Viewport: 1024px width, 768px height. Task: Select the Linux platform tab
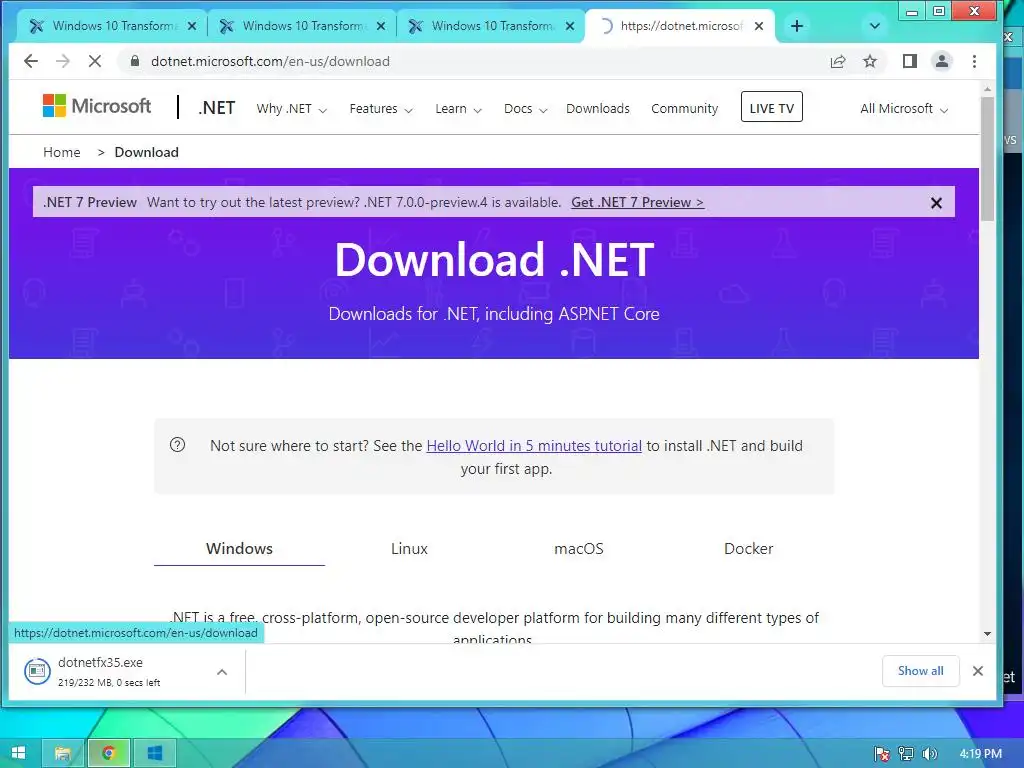[409, 549]
